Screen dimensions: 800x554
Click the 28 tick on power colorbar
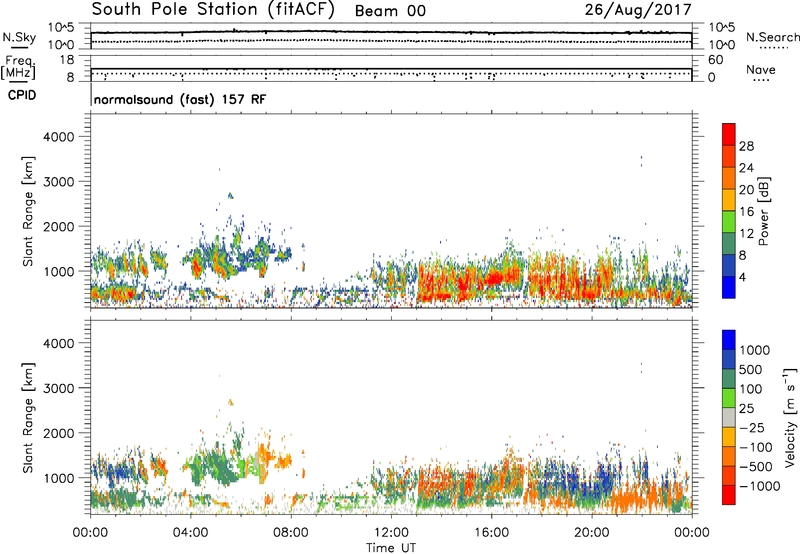[x=746, y=146]
